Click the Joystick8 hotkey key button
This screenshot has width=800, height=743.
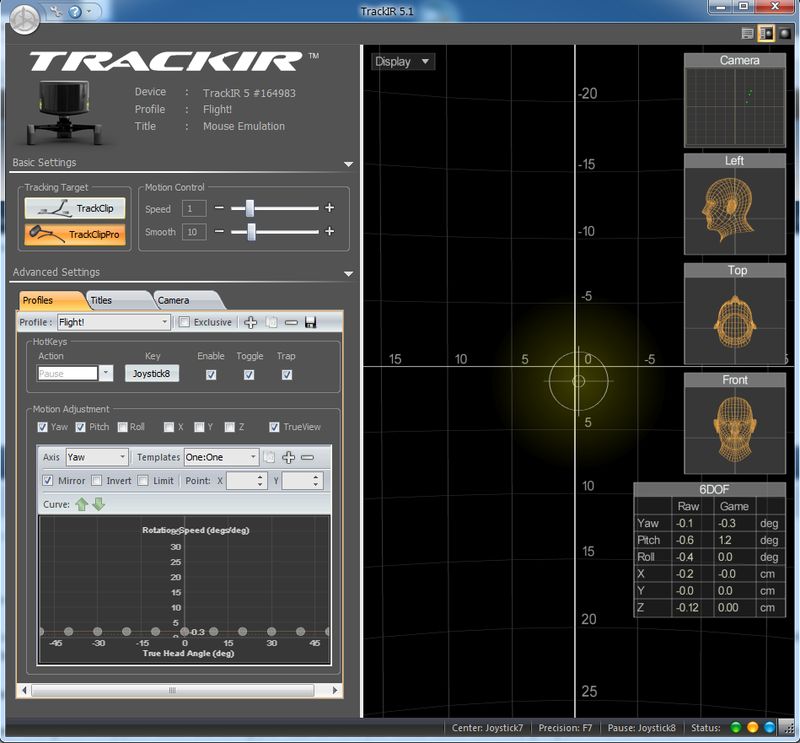click(x=152, y=374)
